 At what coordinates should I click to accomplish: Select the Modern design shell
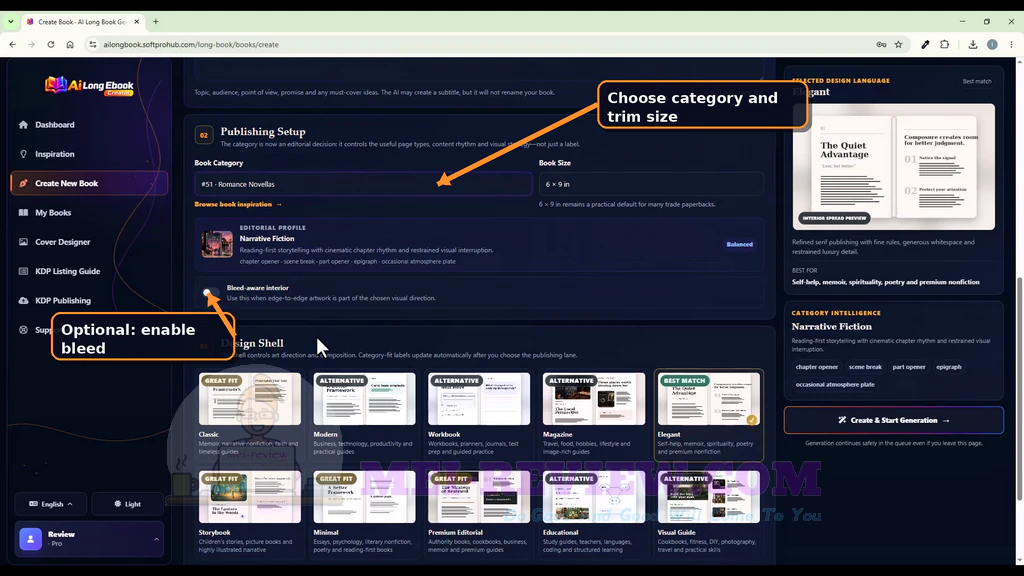point(364,415)
